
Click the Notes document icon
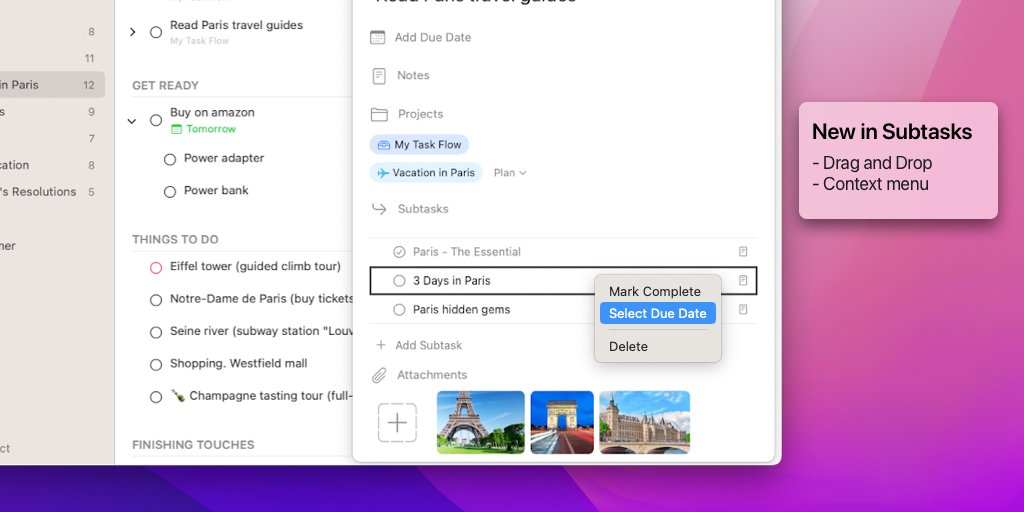point(379,76)
